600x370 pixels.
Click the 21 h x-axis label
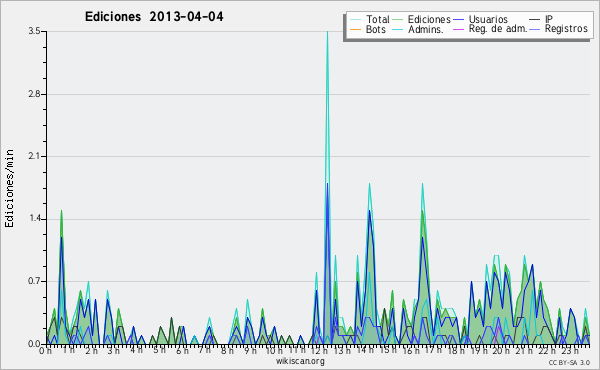[x=523, y=351]
